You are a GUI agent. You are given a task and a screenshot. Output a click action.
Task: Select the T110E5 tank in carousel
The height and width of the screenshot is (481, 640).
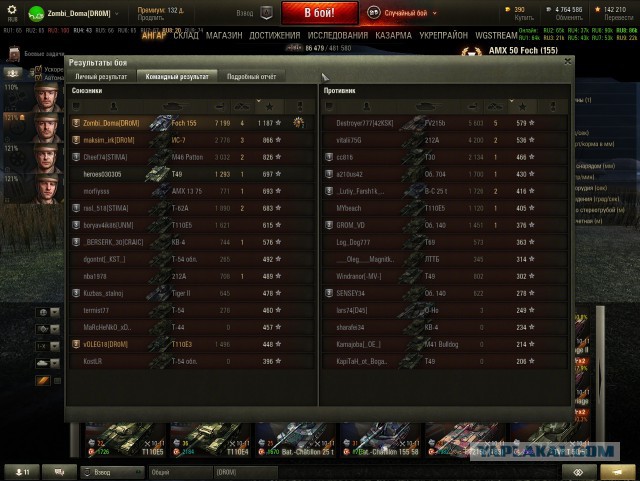coord(125,440)
